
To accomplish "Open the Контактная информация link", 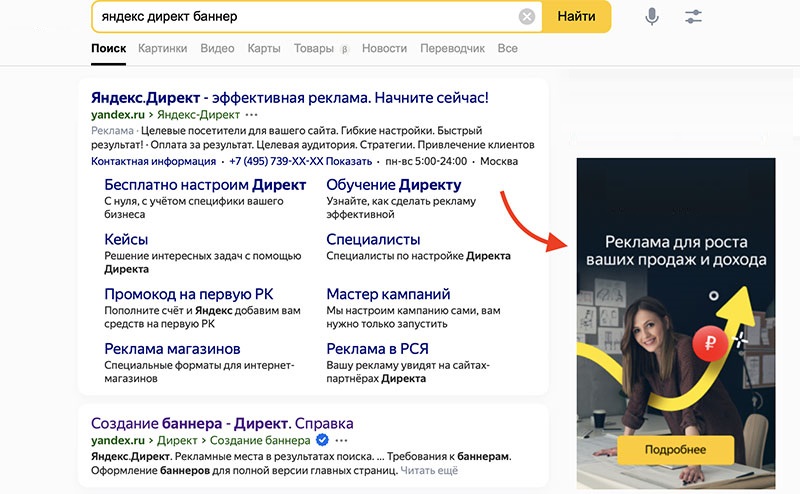I will (153, 161).
